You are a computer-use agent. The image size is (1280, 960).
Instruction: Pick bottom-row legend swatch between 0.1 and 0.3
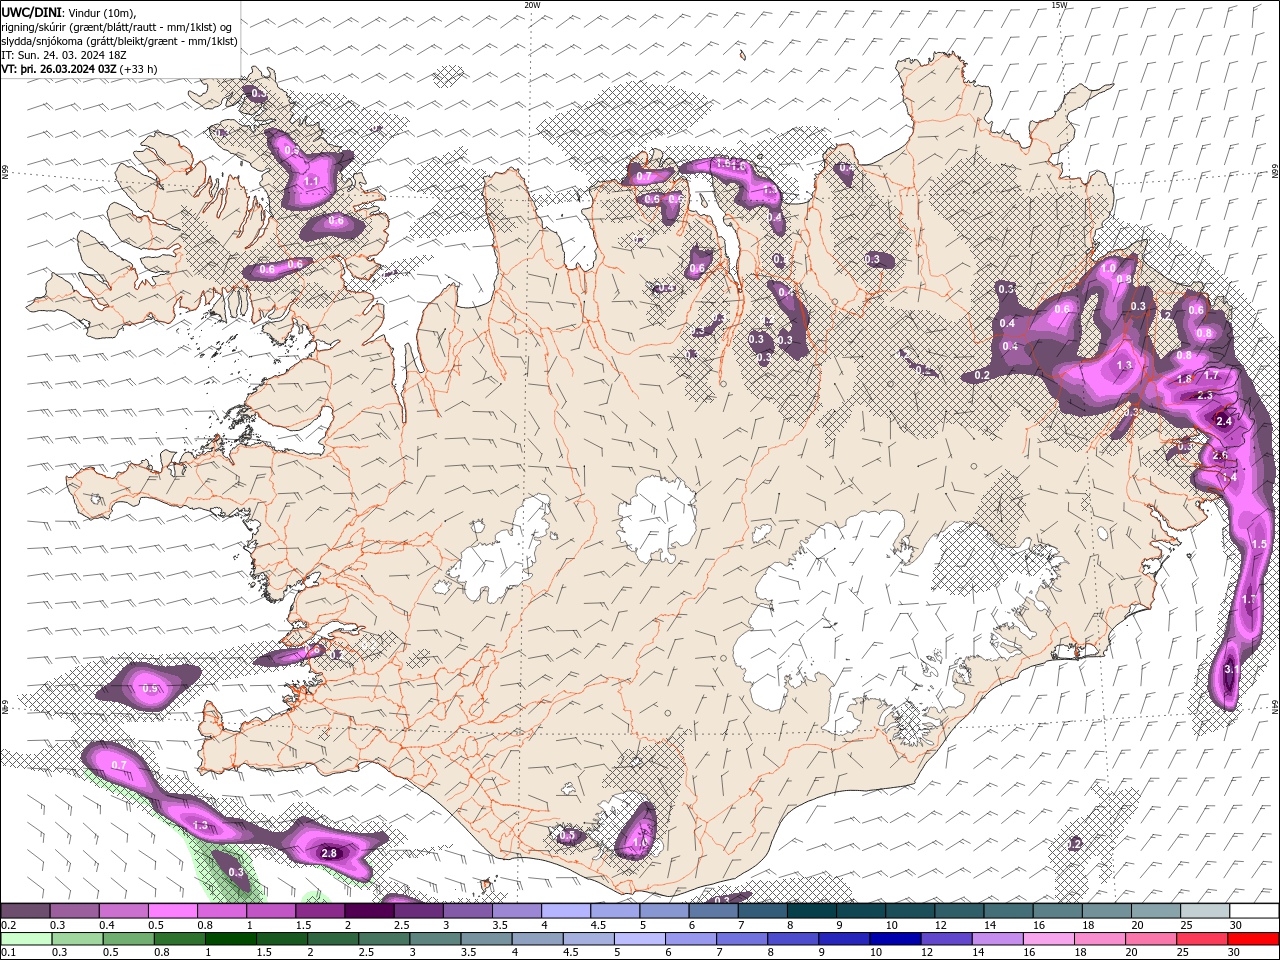26,939
